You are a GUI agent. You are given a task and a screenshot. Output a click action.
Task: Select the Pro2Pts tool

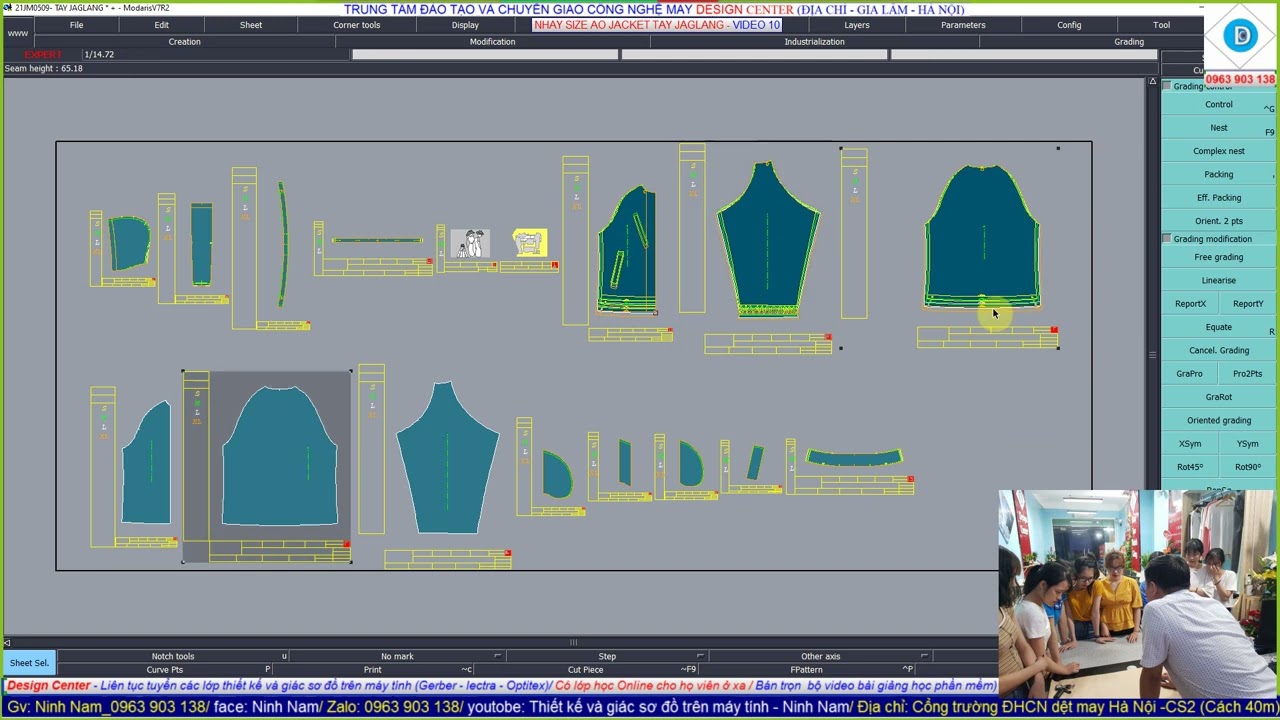pyautogui.click(x=1247, y=374)
